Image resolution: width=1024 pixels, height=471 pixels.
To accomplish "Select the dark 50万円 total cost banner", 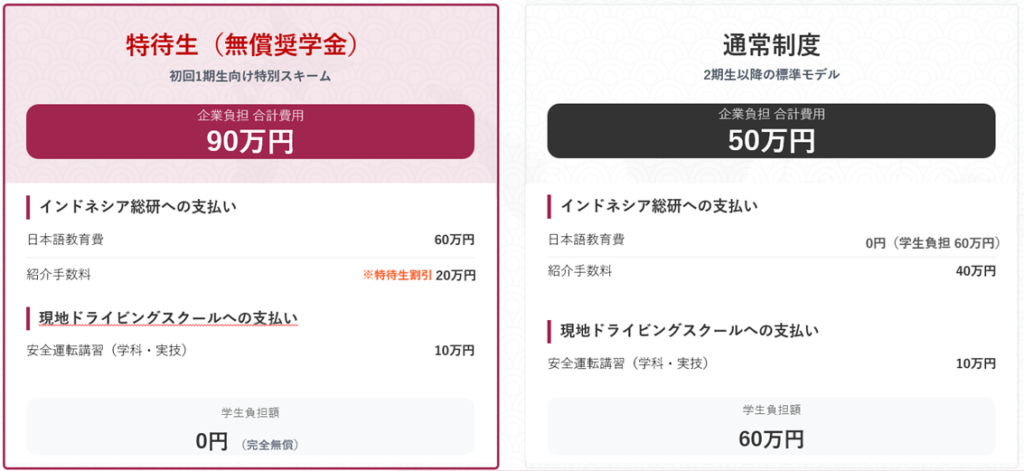I will tap(771, 131).
